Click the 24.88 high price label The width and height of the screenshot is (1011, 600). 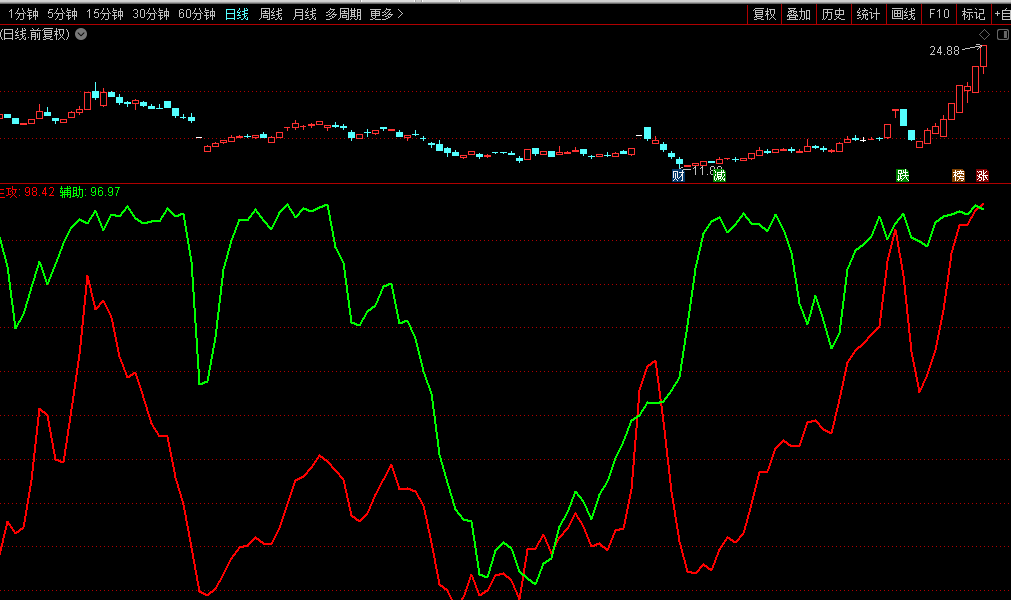pyautogui.click(x=943, y=50)
